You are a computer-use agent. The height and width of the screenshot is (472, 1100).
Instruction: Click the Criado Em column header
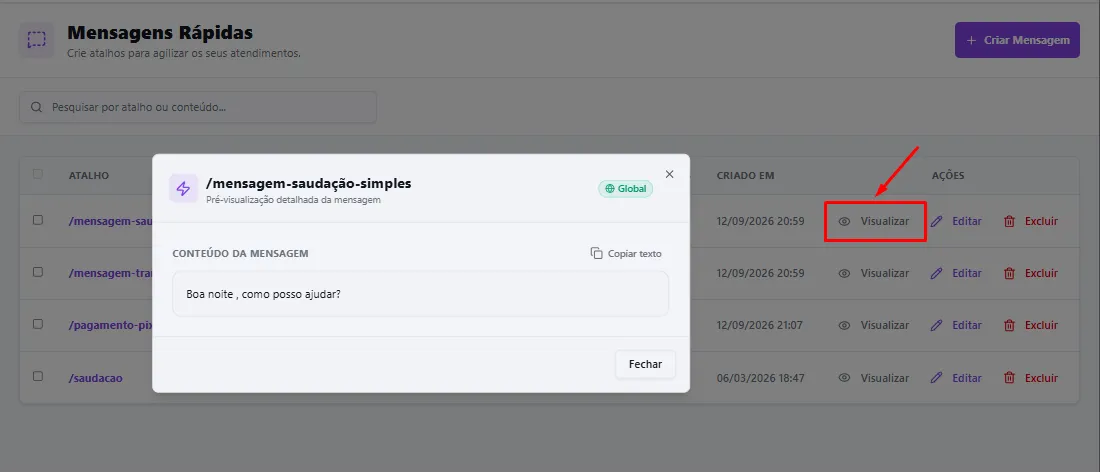click(x=745, y=175)
